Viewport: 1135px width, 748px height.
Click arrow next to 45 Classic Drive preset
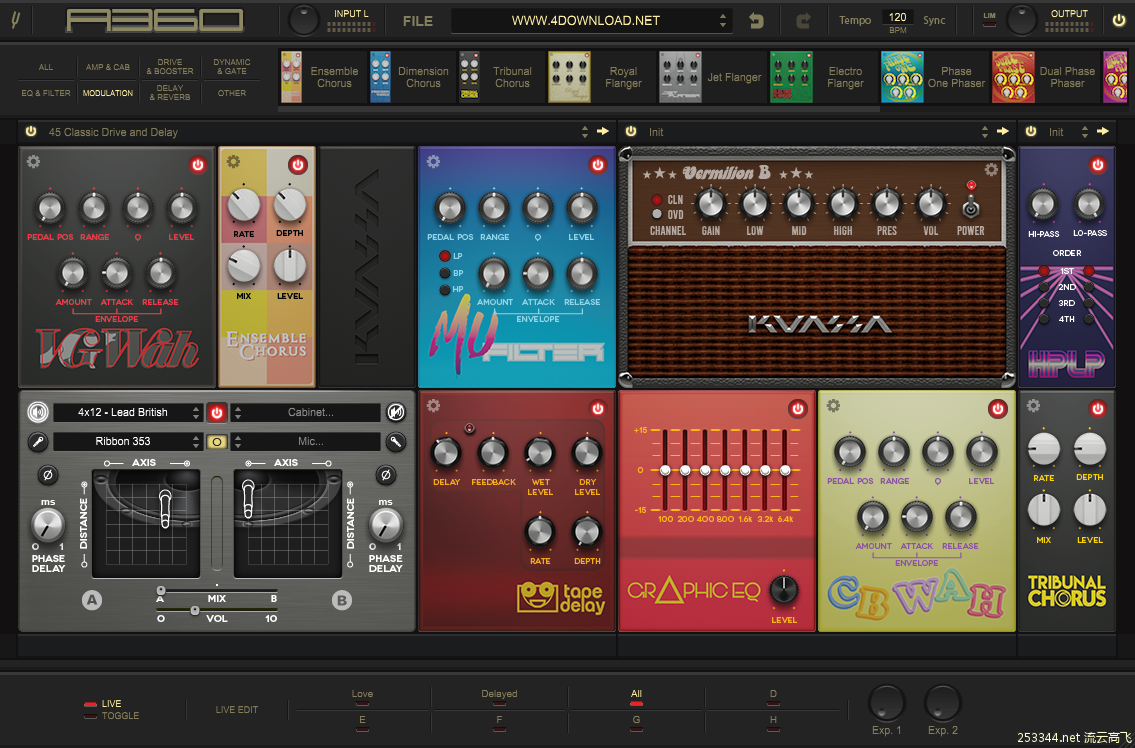pos(602,132)
